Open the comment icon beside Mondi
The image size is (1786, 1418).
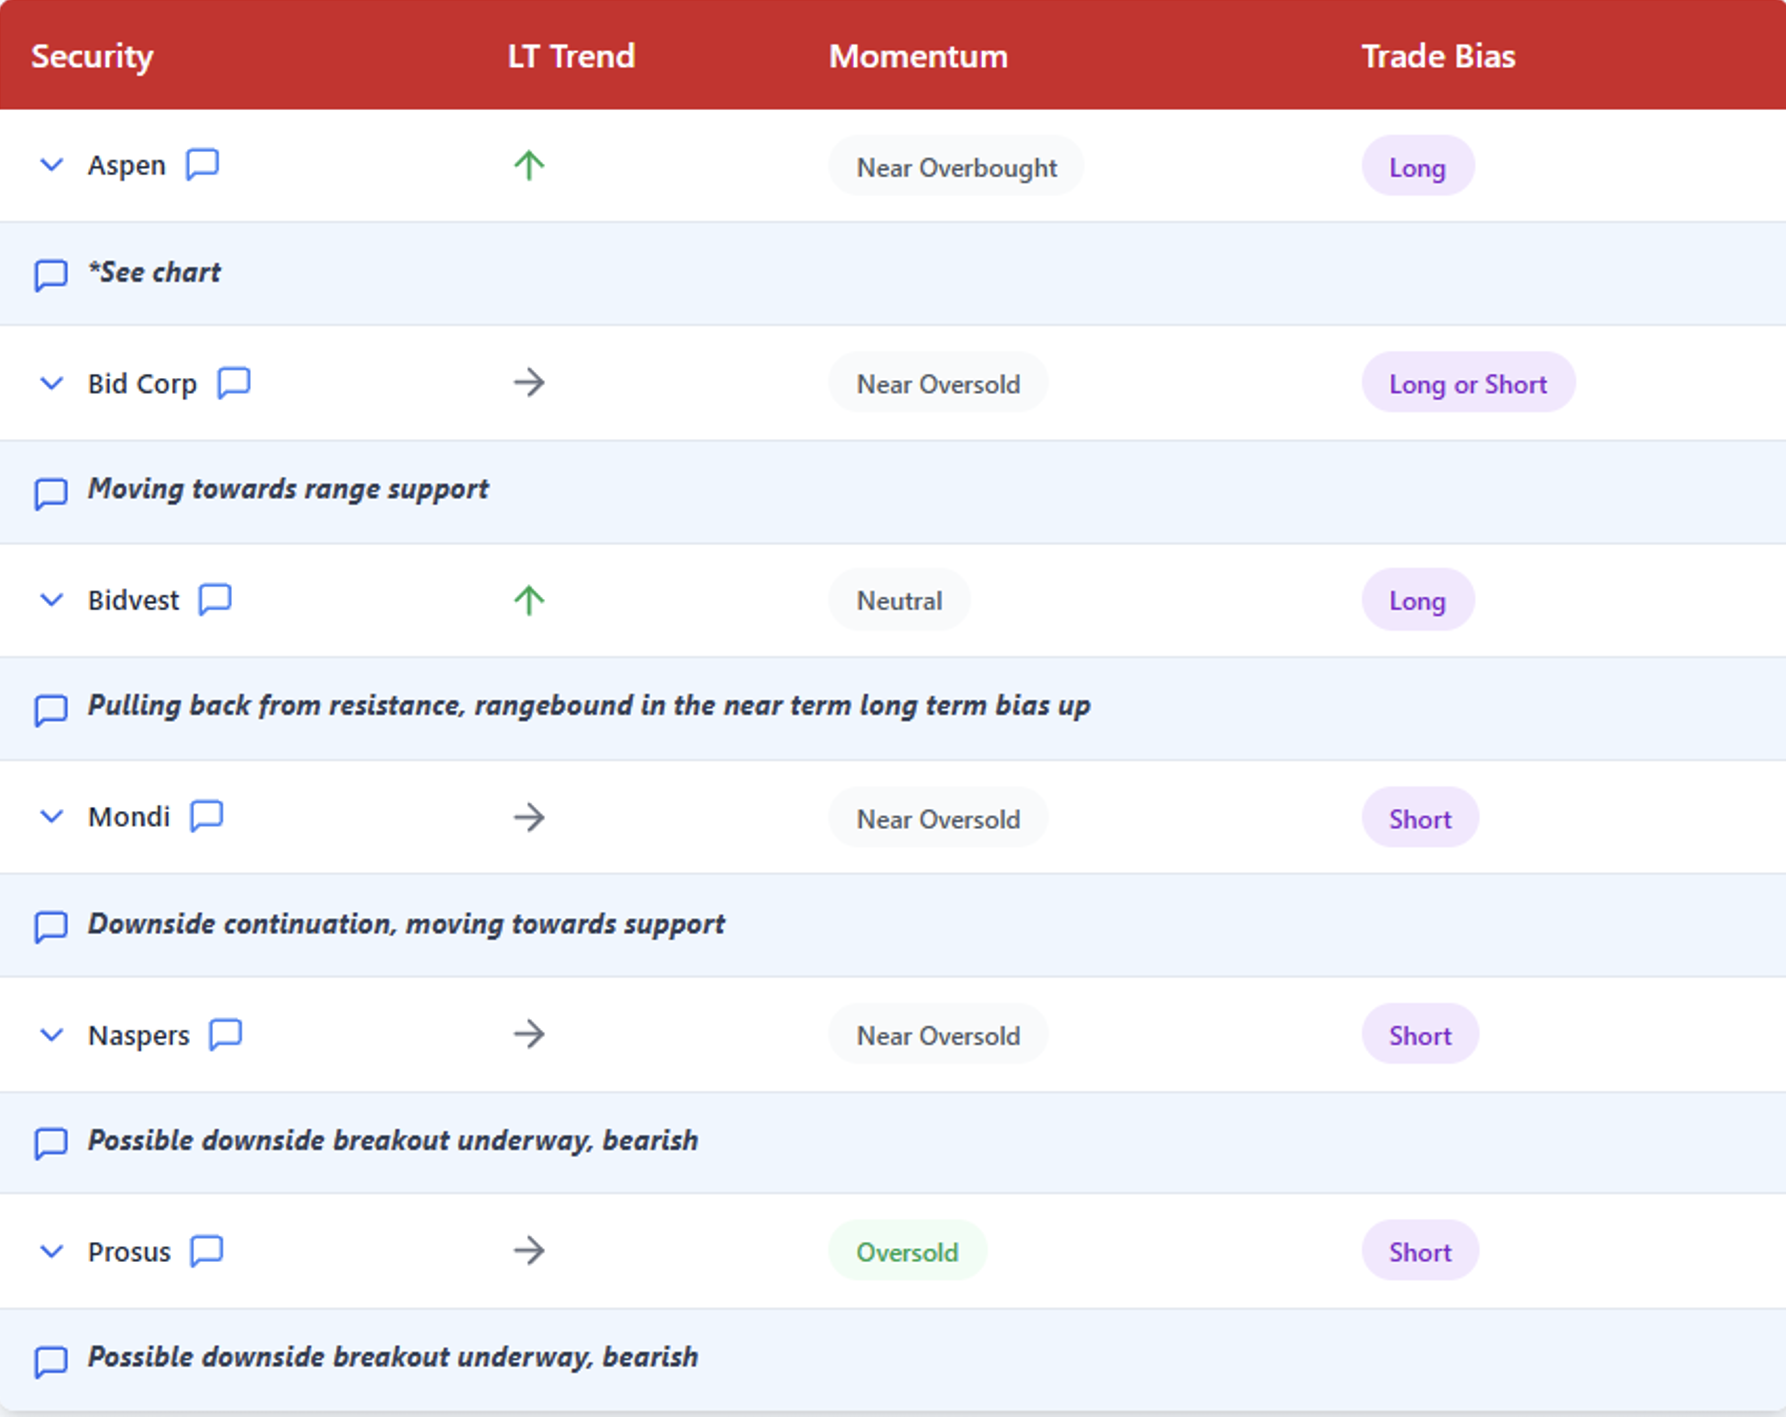click(207, 816)
